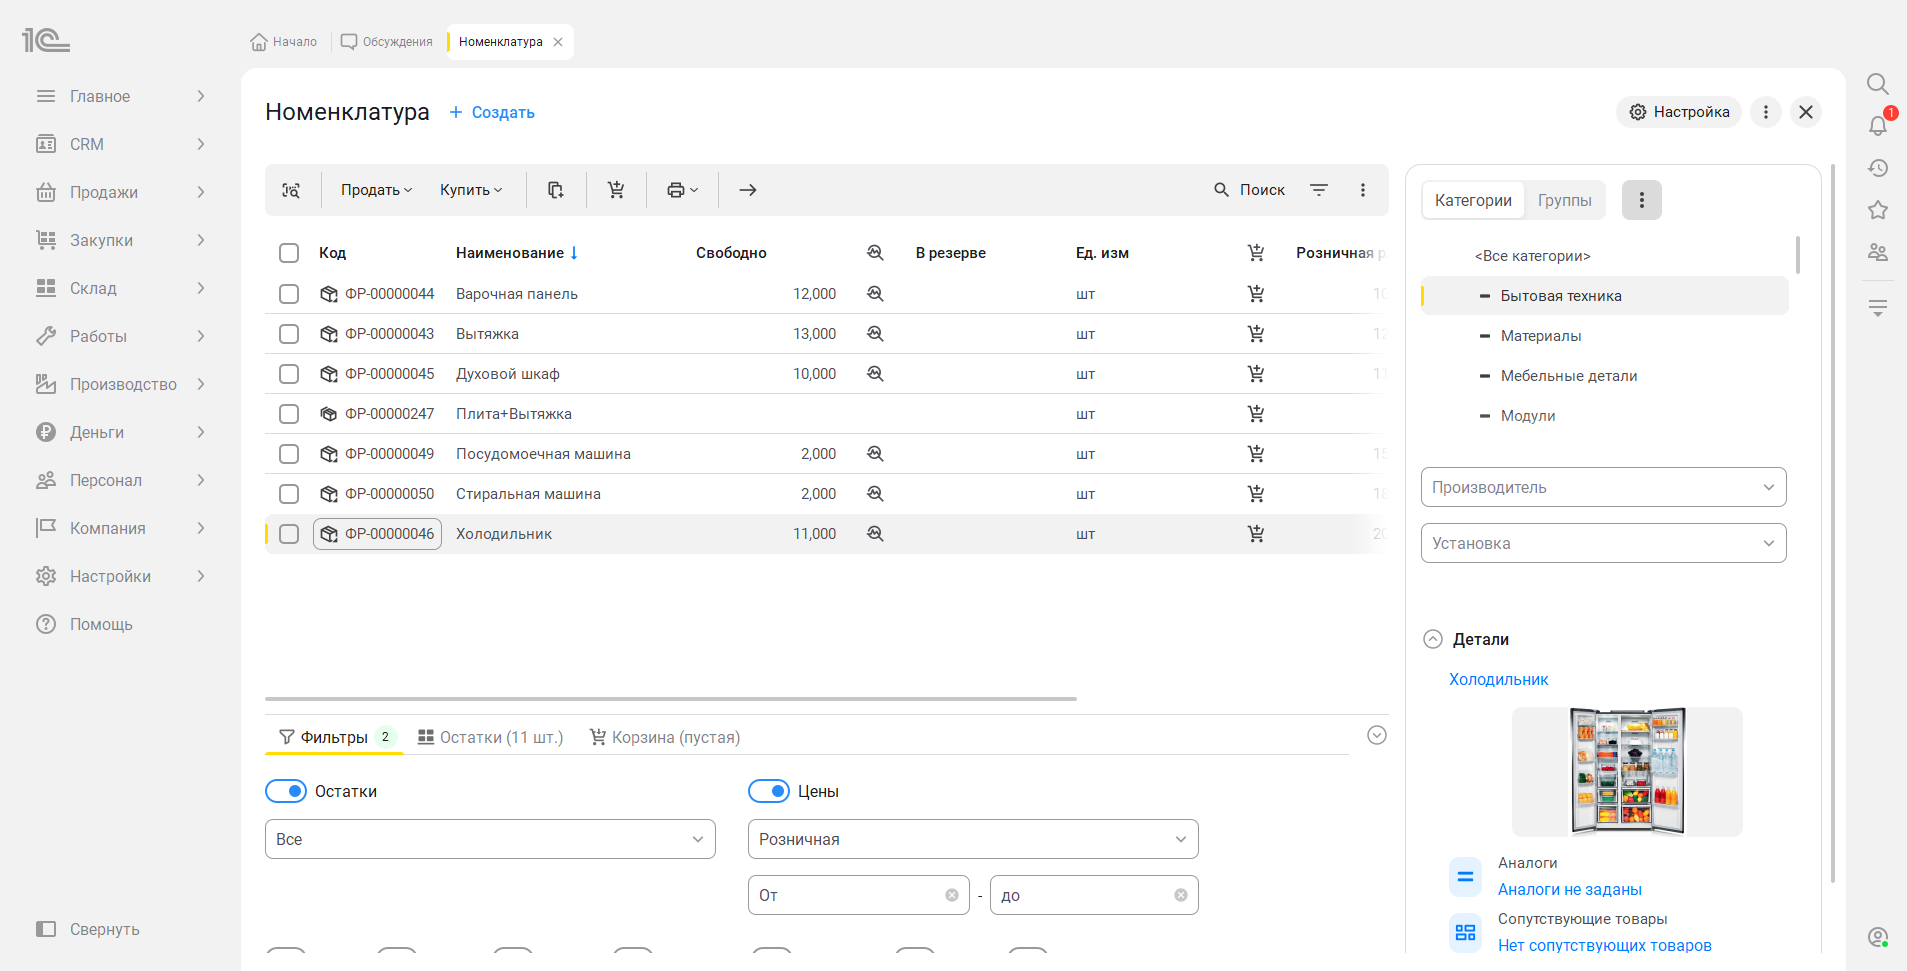Click the analogs equals icon

1465,877
